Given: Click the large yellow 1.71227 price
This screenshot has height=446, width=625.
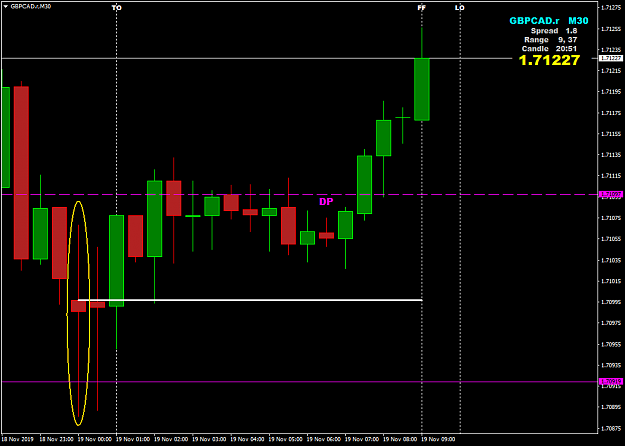Looking at the screenshot, I should point(549,60).
